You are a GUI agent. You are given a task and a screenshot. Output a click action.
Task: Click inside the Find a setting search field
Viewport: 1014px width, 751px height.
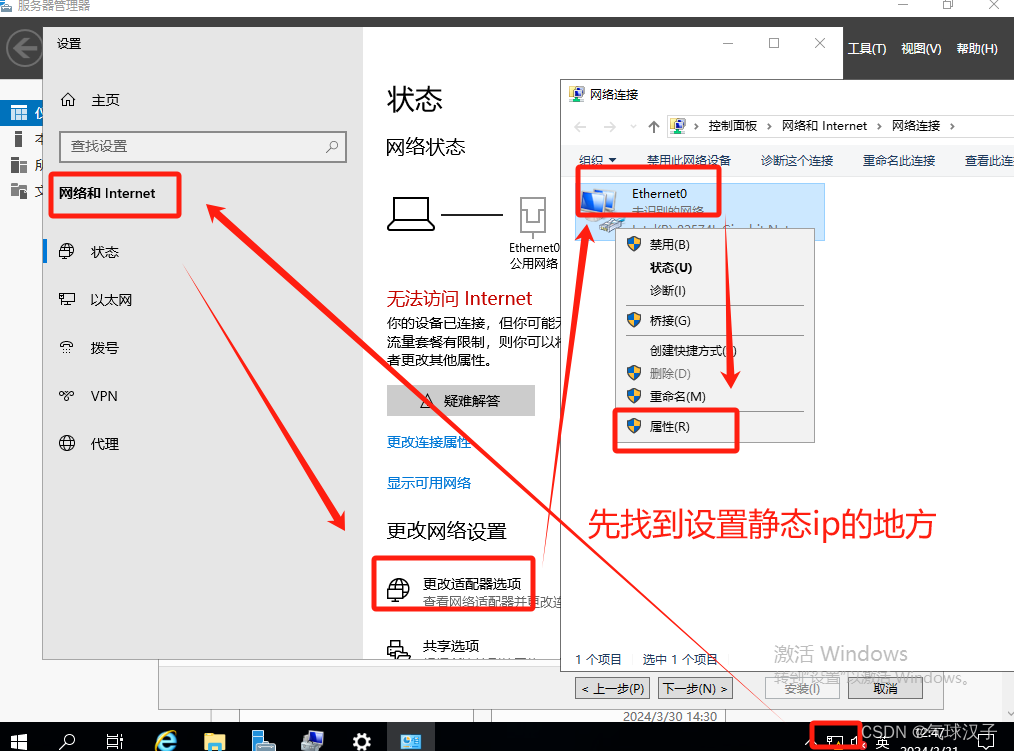click(x=203, y=147)
